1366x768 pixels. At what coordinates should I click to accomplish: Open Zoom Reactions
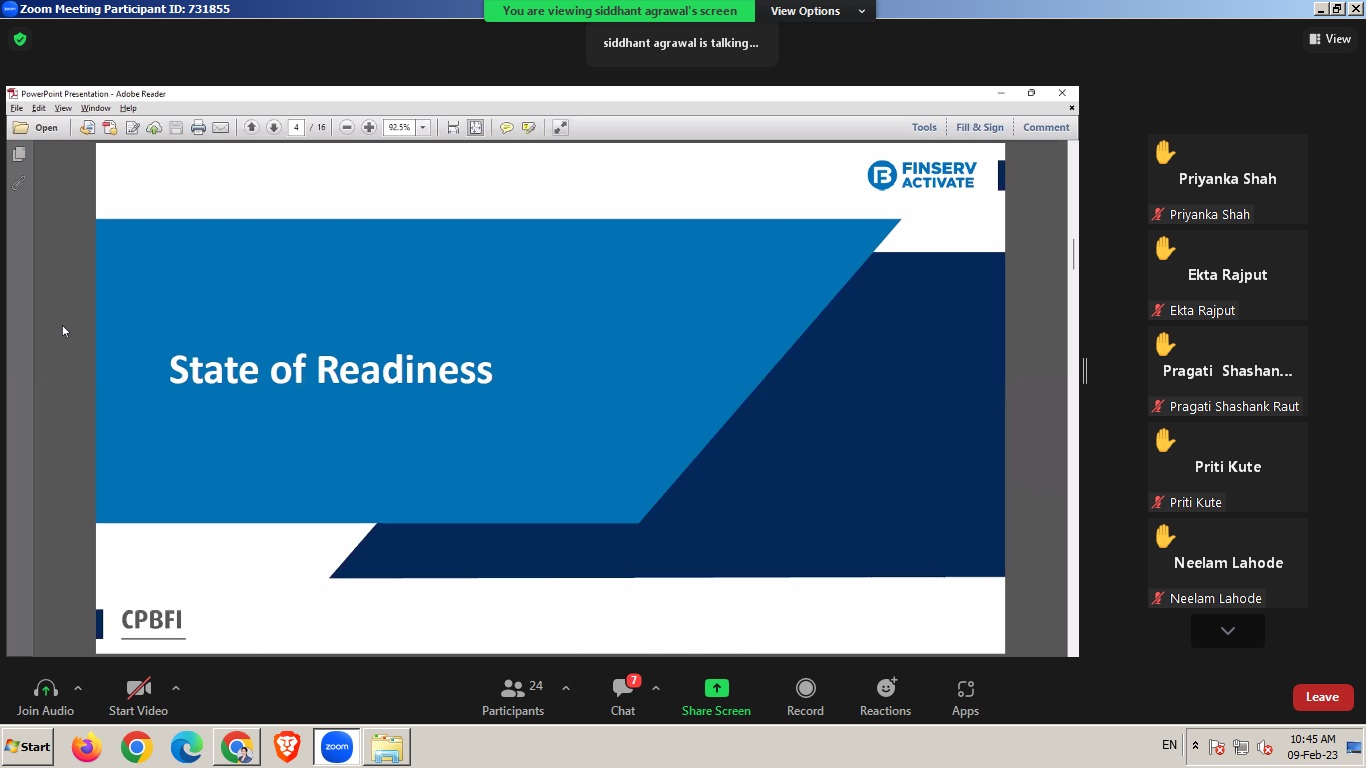coord(885,698)
